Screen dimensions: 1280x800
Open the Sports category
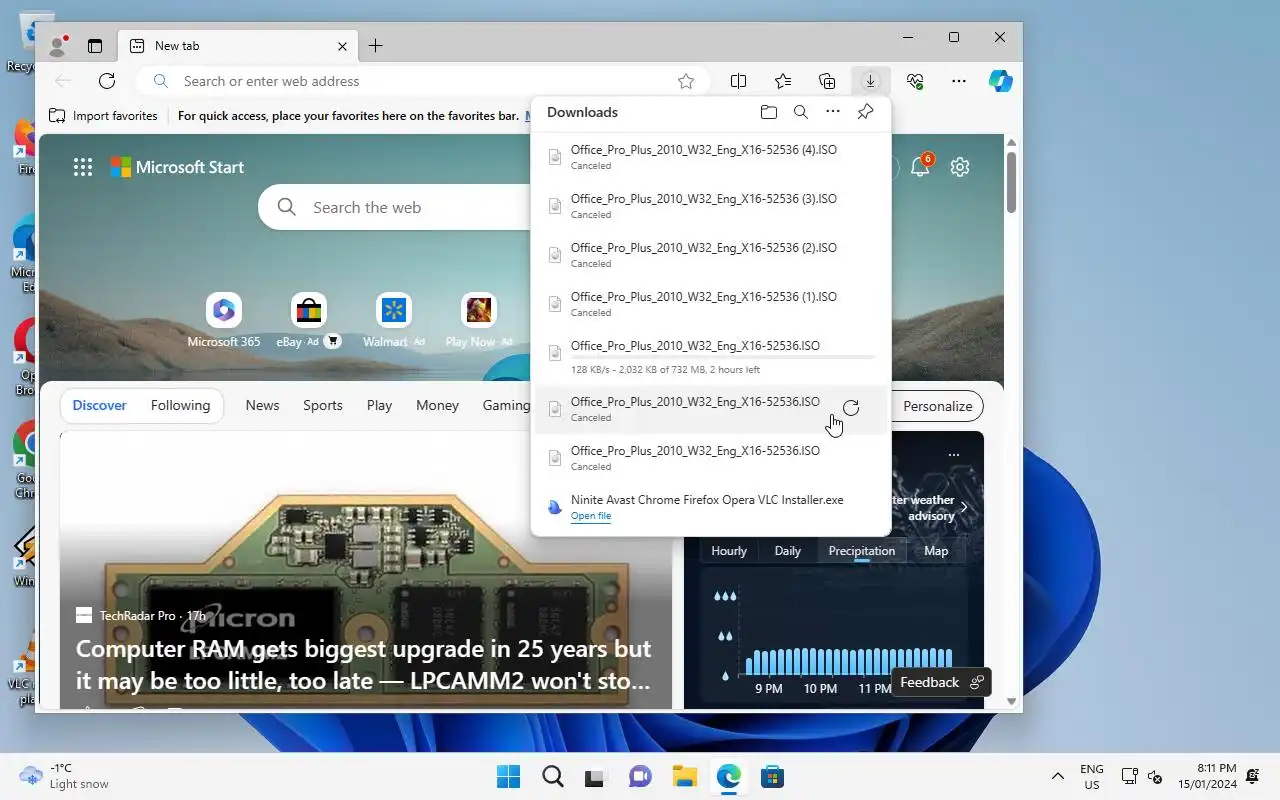(x=323, y=405)
